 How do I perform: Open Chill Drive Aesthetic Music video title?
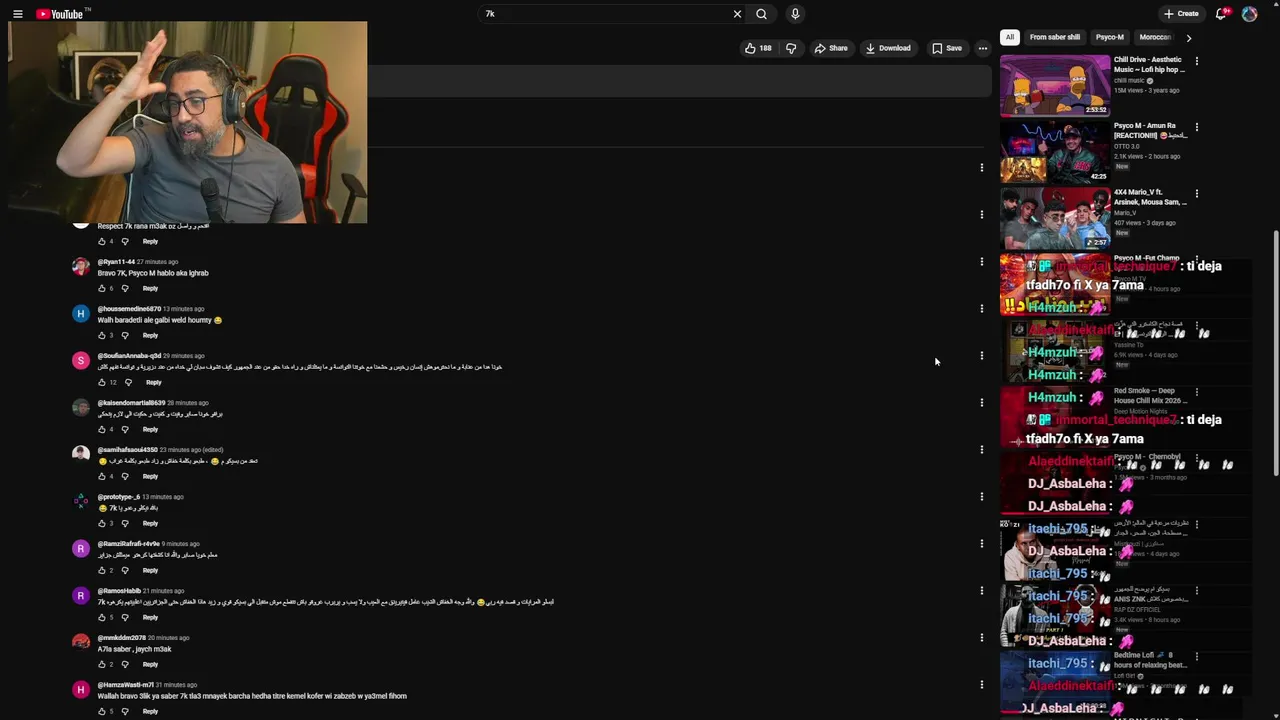click(x=1150, y=65)
